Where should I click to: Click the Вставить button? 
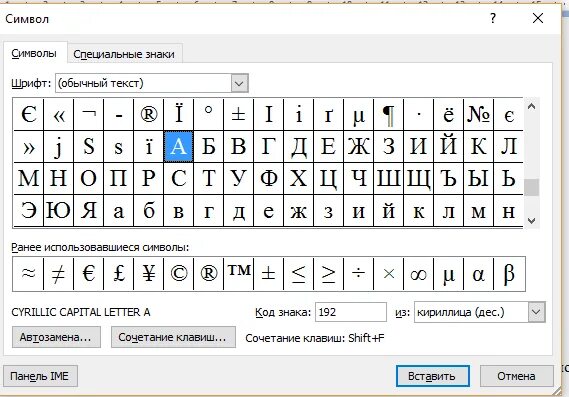[433, 376]
